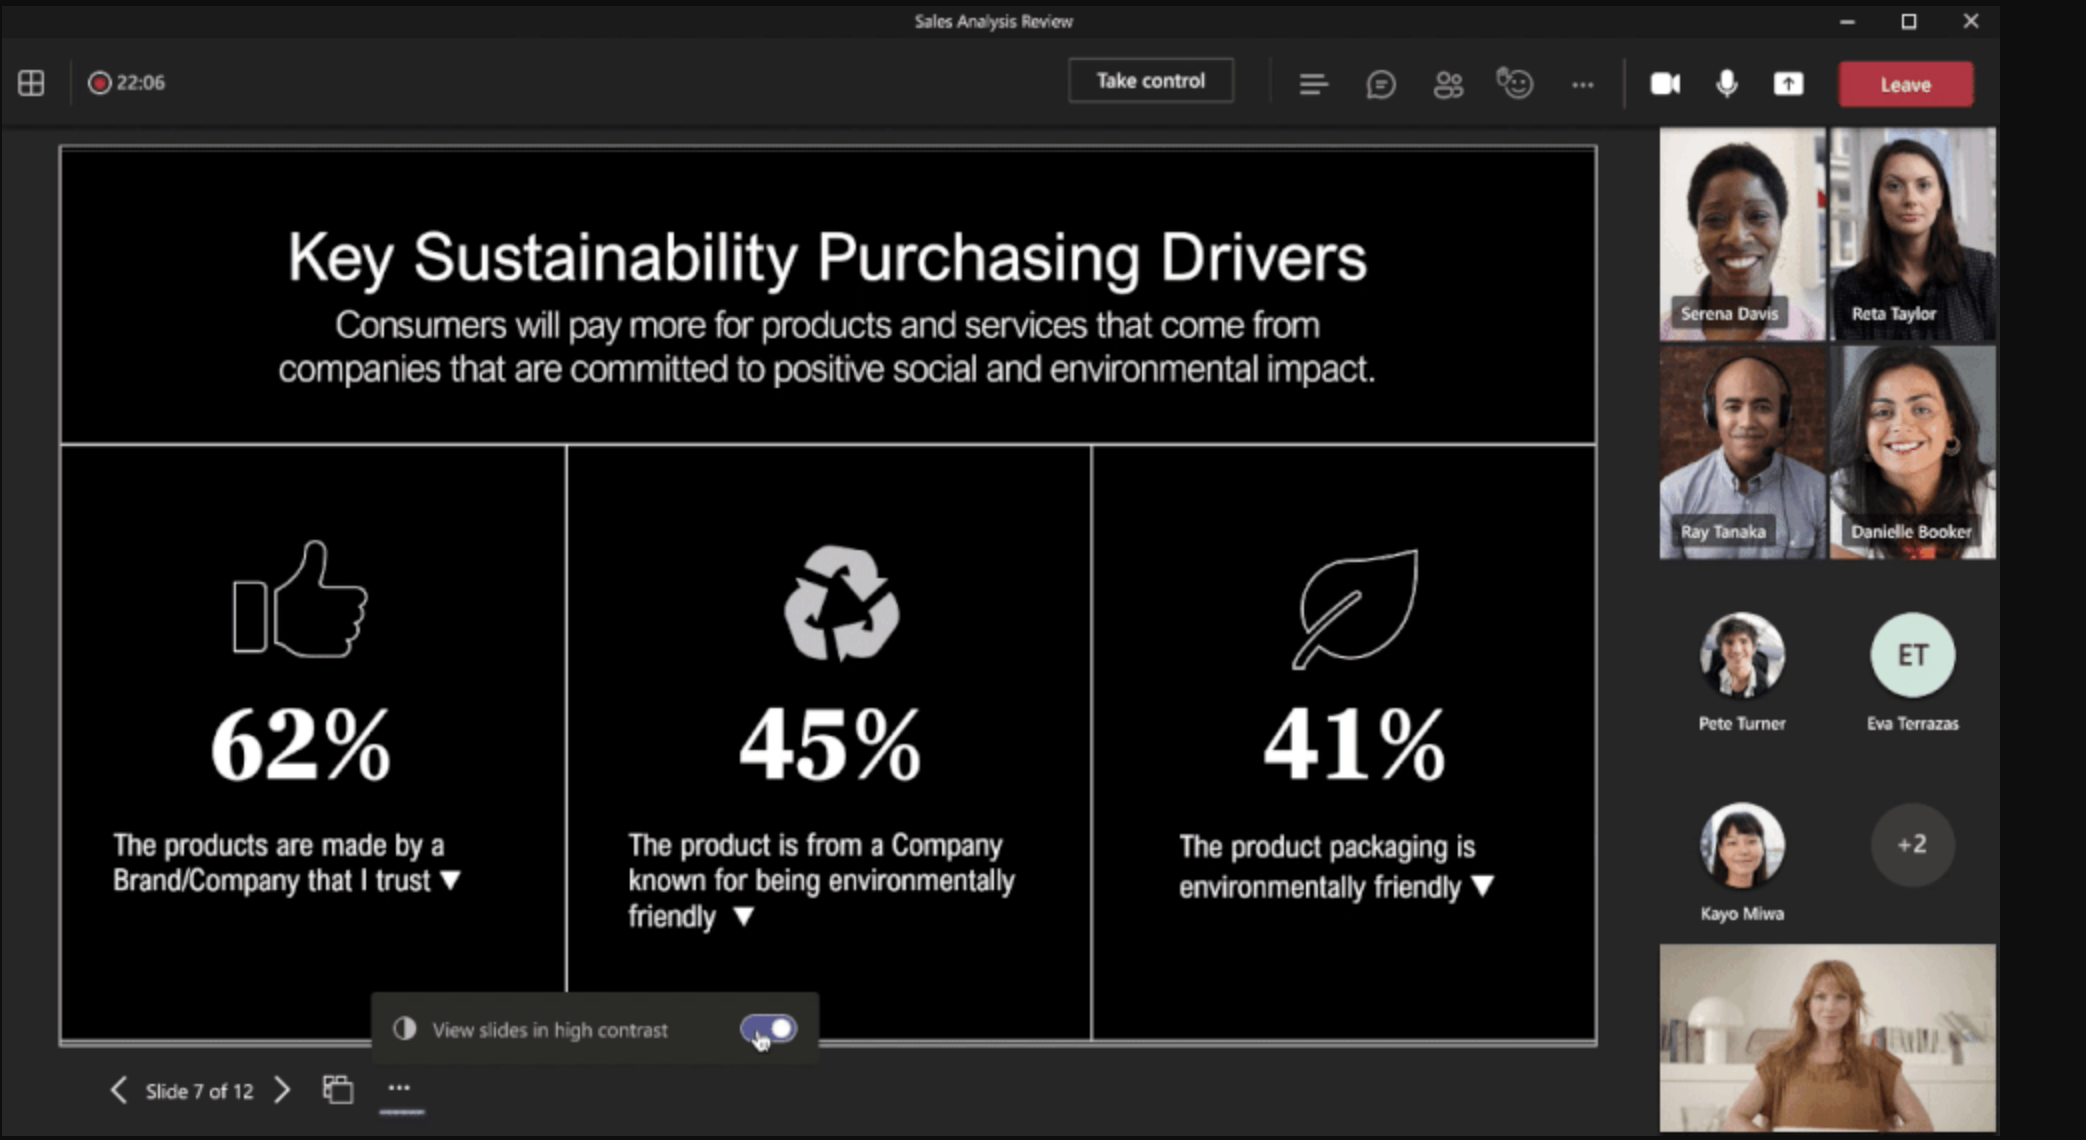This screenshot has height=1140, width=2086.
Task: Open slide options ellipsis below presentation
Action: (x=399, y=1088)
